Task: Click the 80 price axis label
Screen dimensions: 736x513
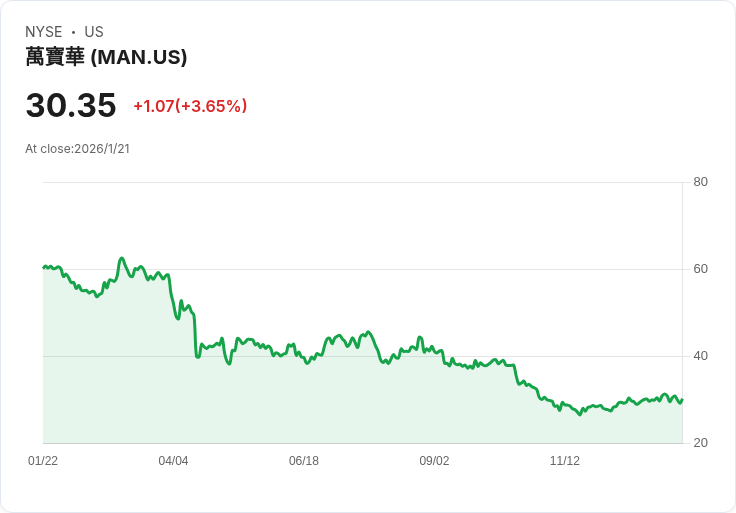Action: 700,182
